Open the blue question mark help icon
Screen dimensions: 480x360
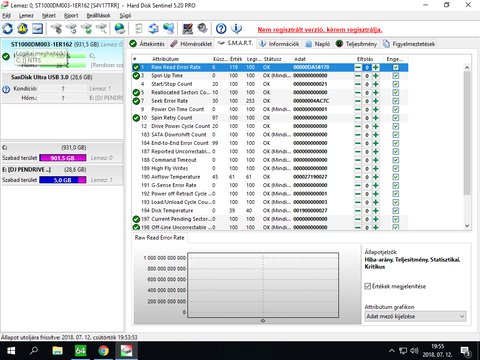click(221, 29)
